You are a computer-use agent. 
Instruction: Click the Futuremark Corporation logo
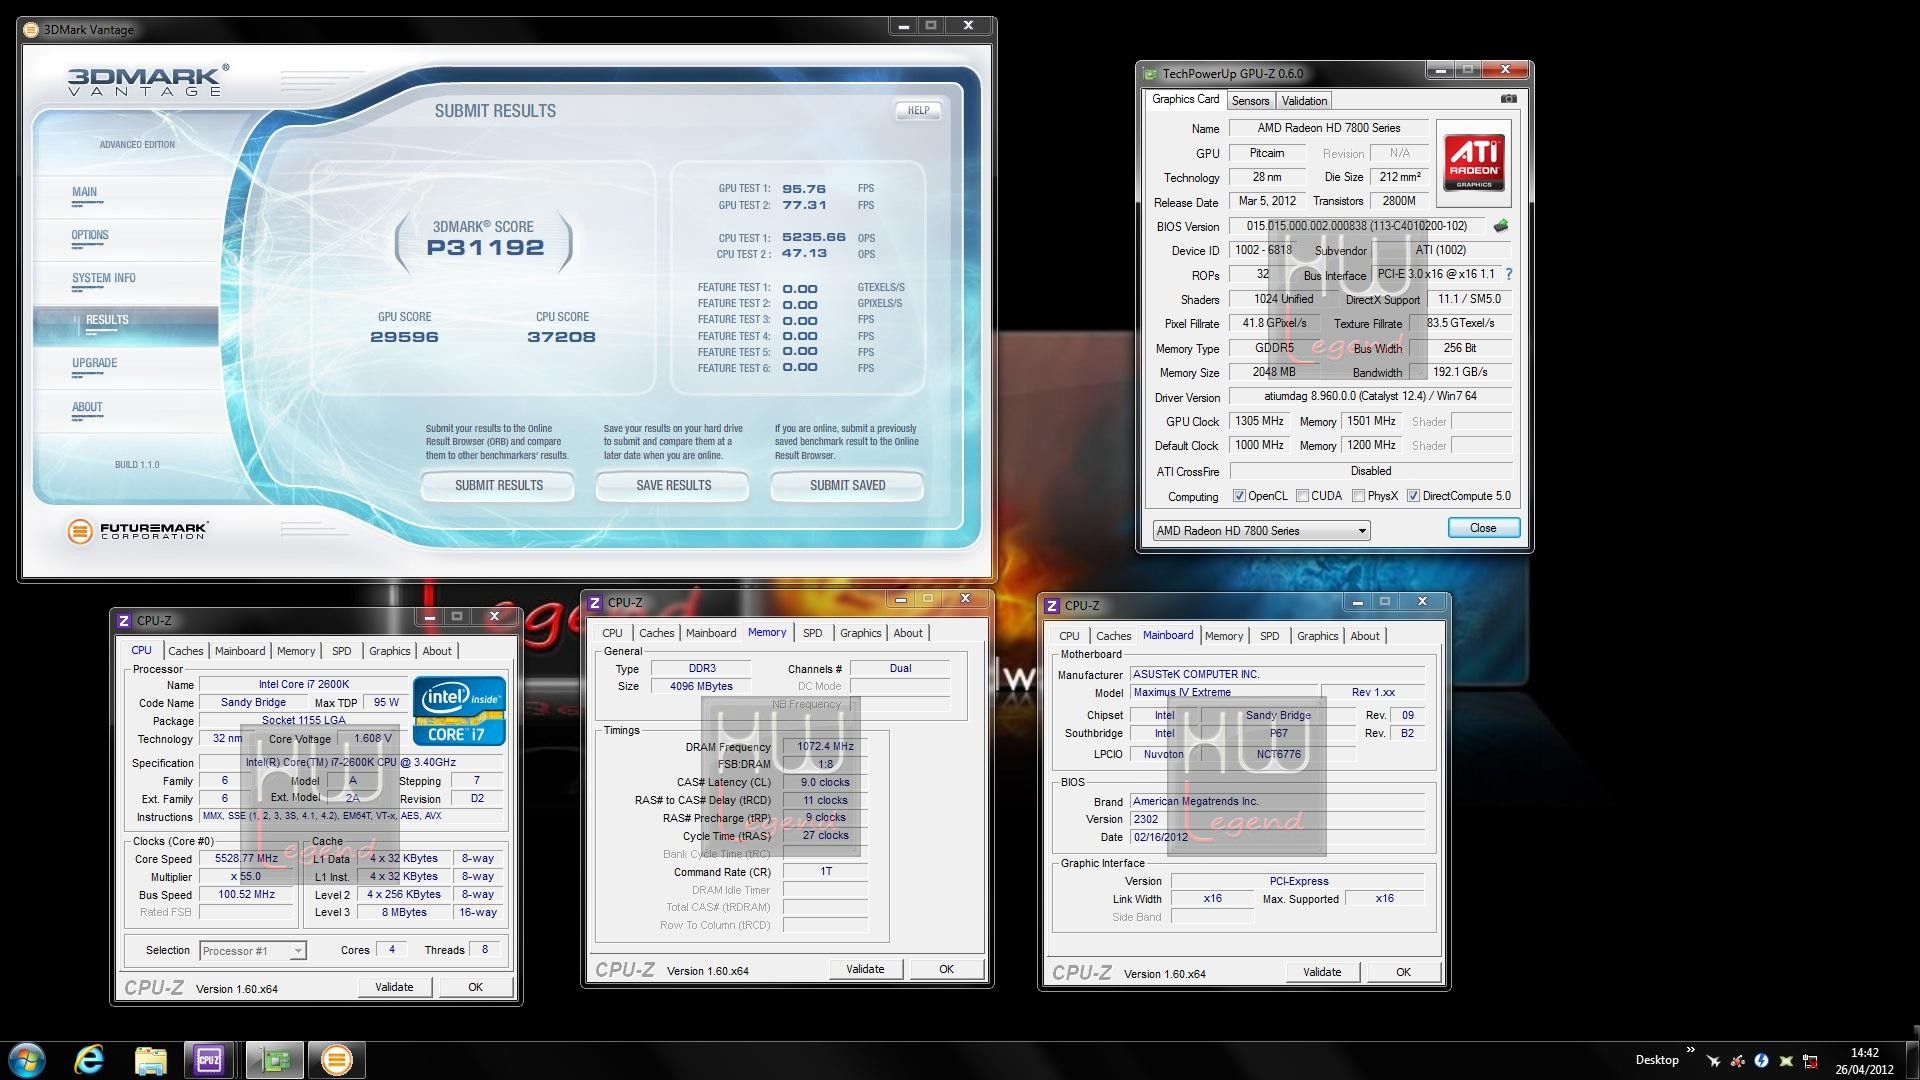pos(138,531)
